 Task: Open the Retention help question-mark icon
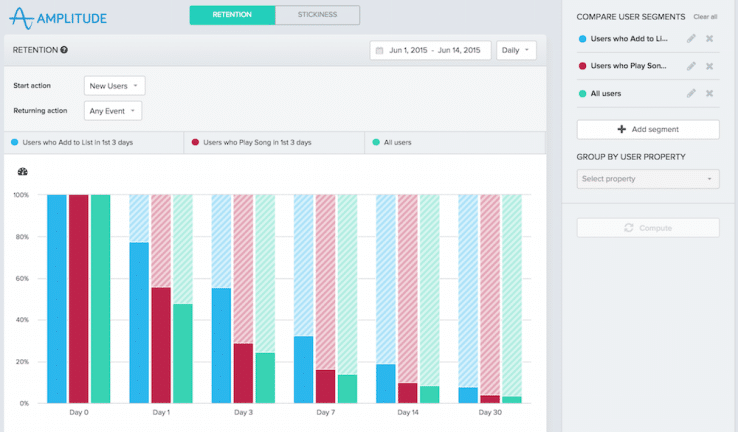tap(64, 50)
